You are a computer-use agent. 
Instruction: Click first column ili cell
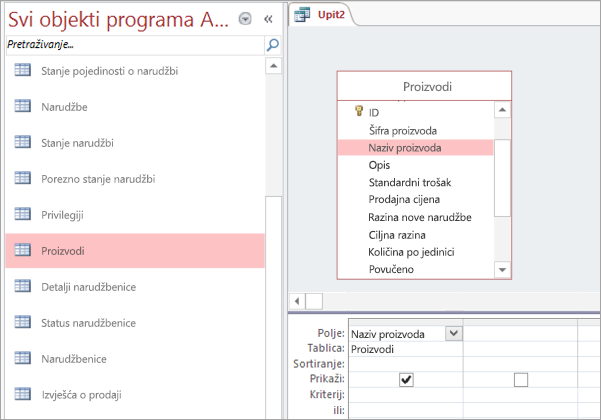click(406, 410)
